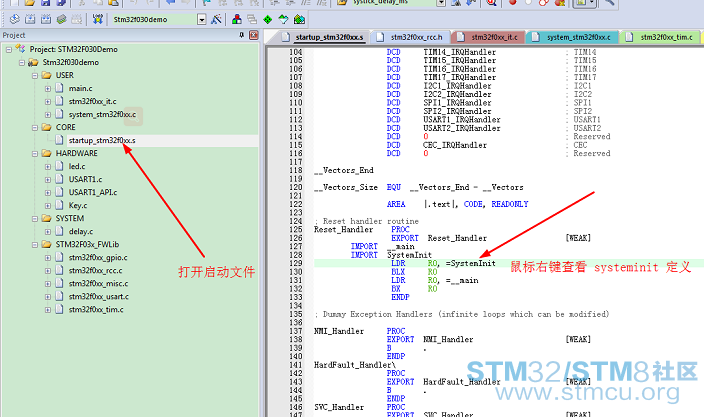This screenshot has width=704, height=417.
Task: Select stm32f0xx_it.c in project tree
Action: click(x=92, y=101)
